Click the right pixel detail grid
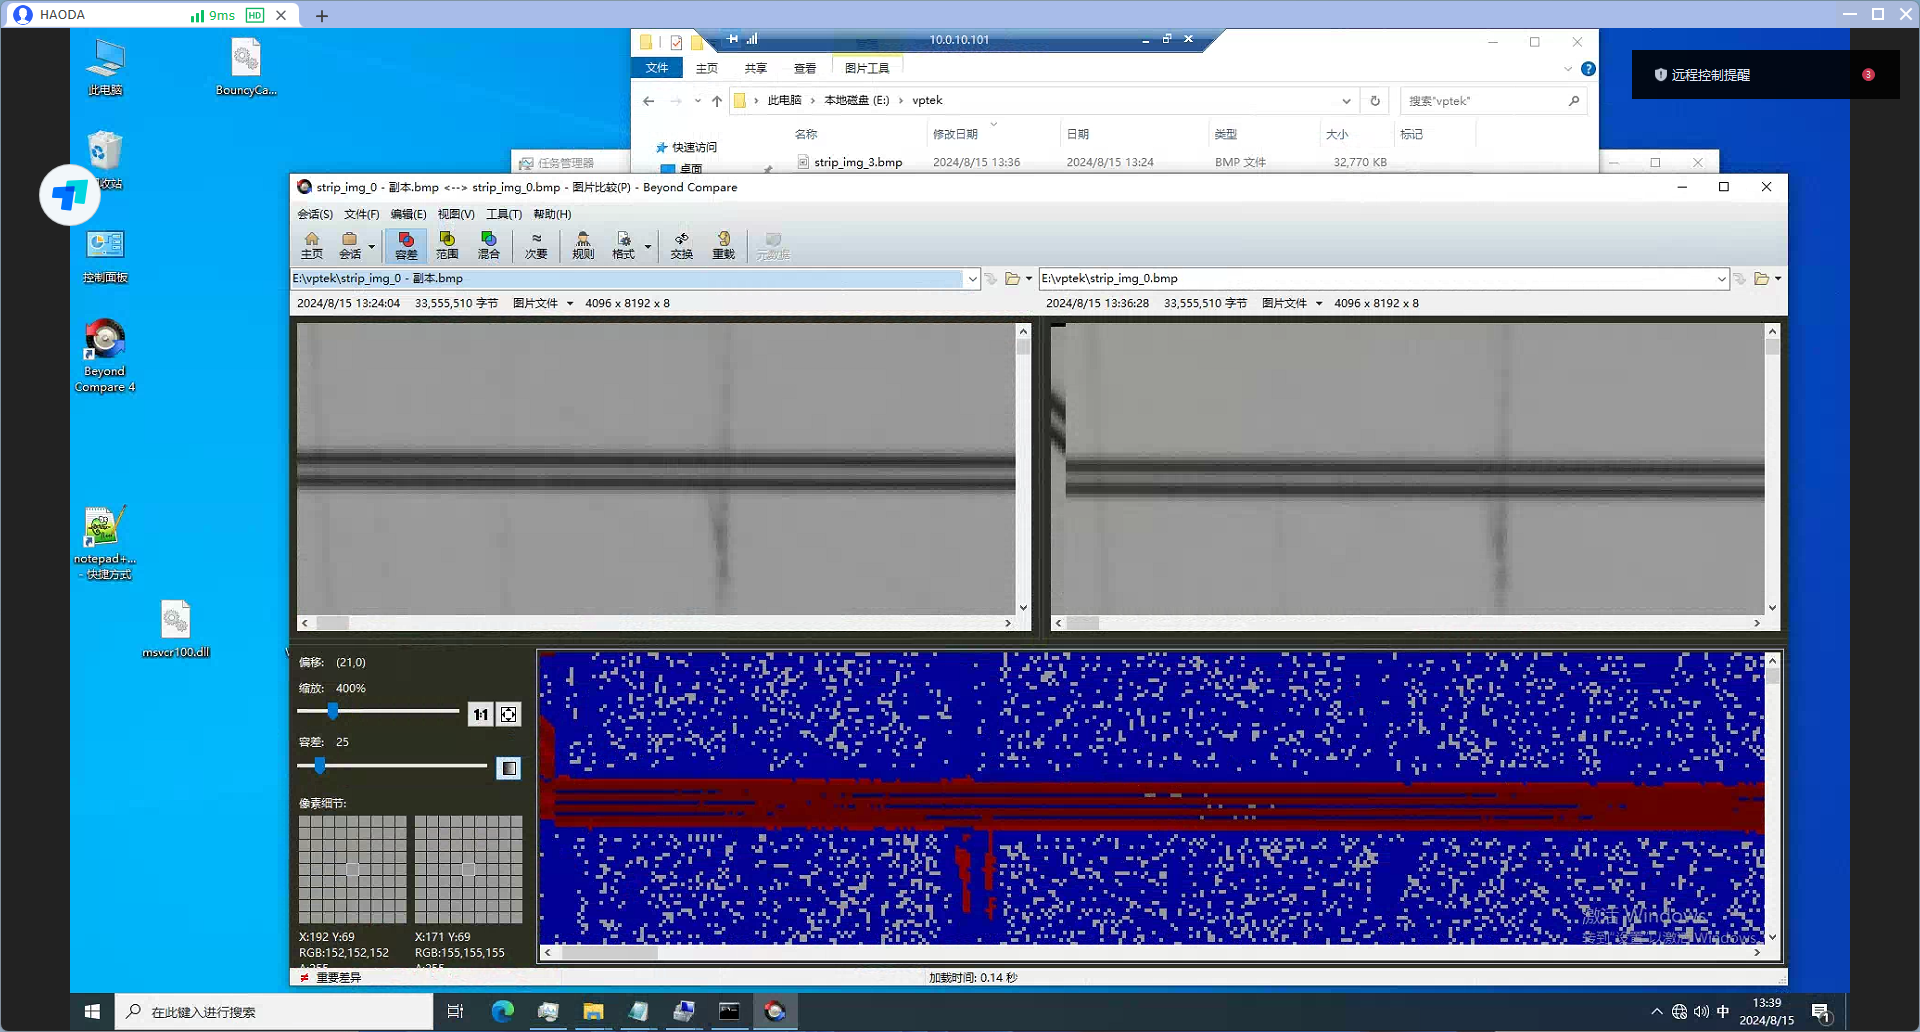Screen dimensions: 1920x1032 [x=468, y=869]
